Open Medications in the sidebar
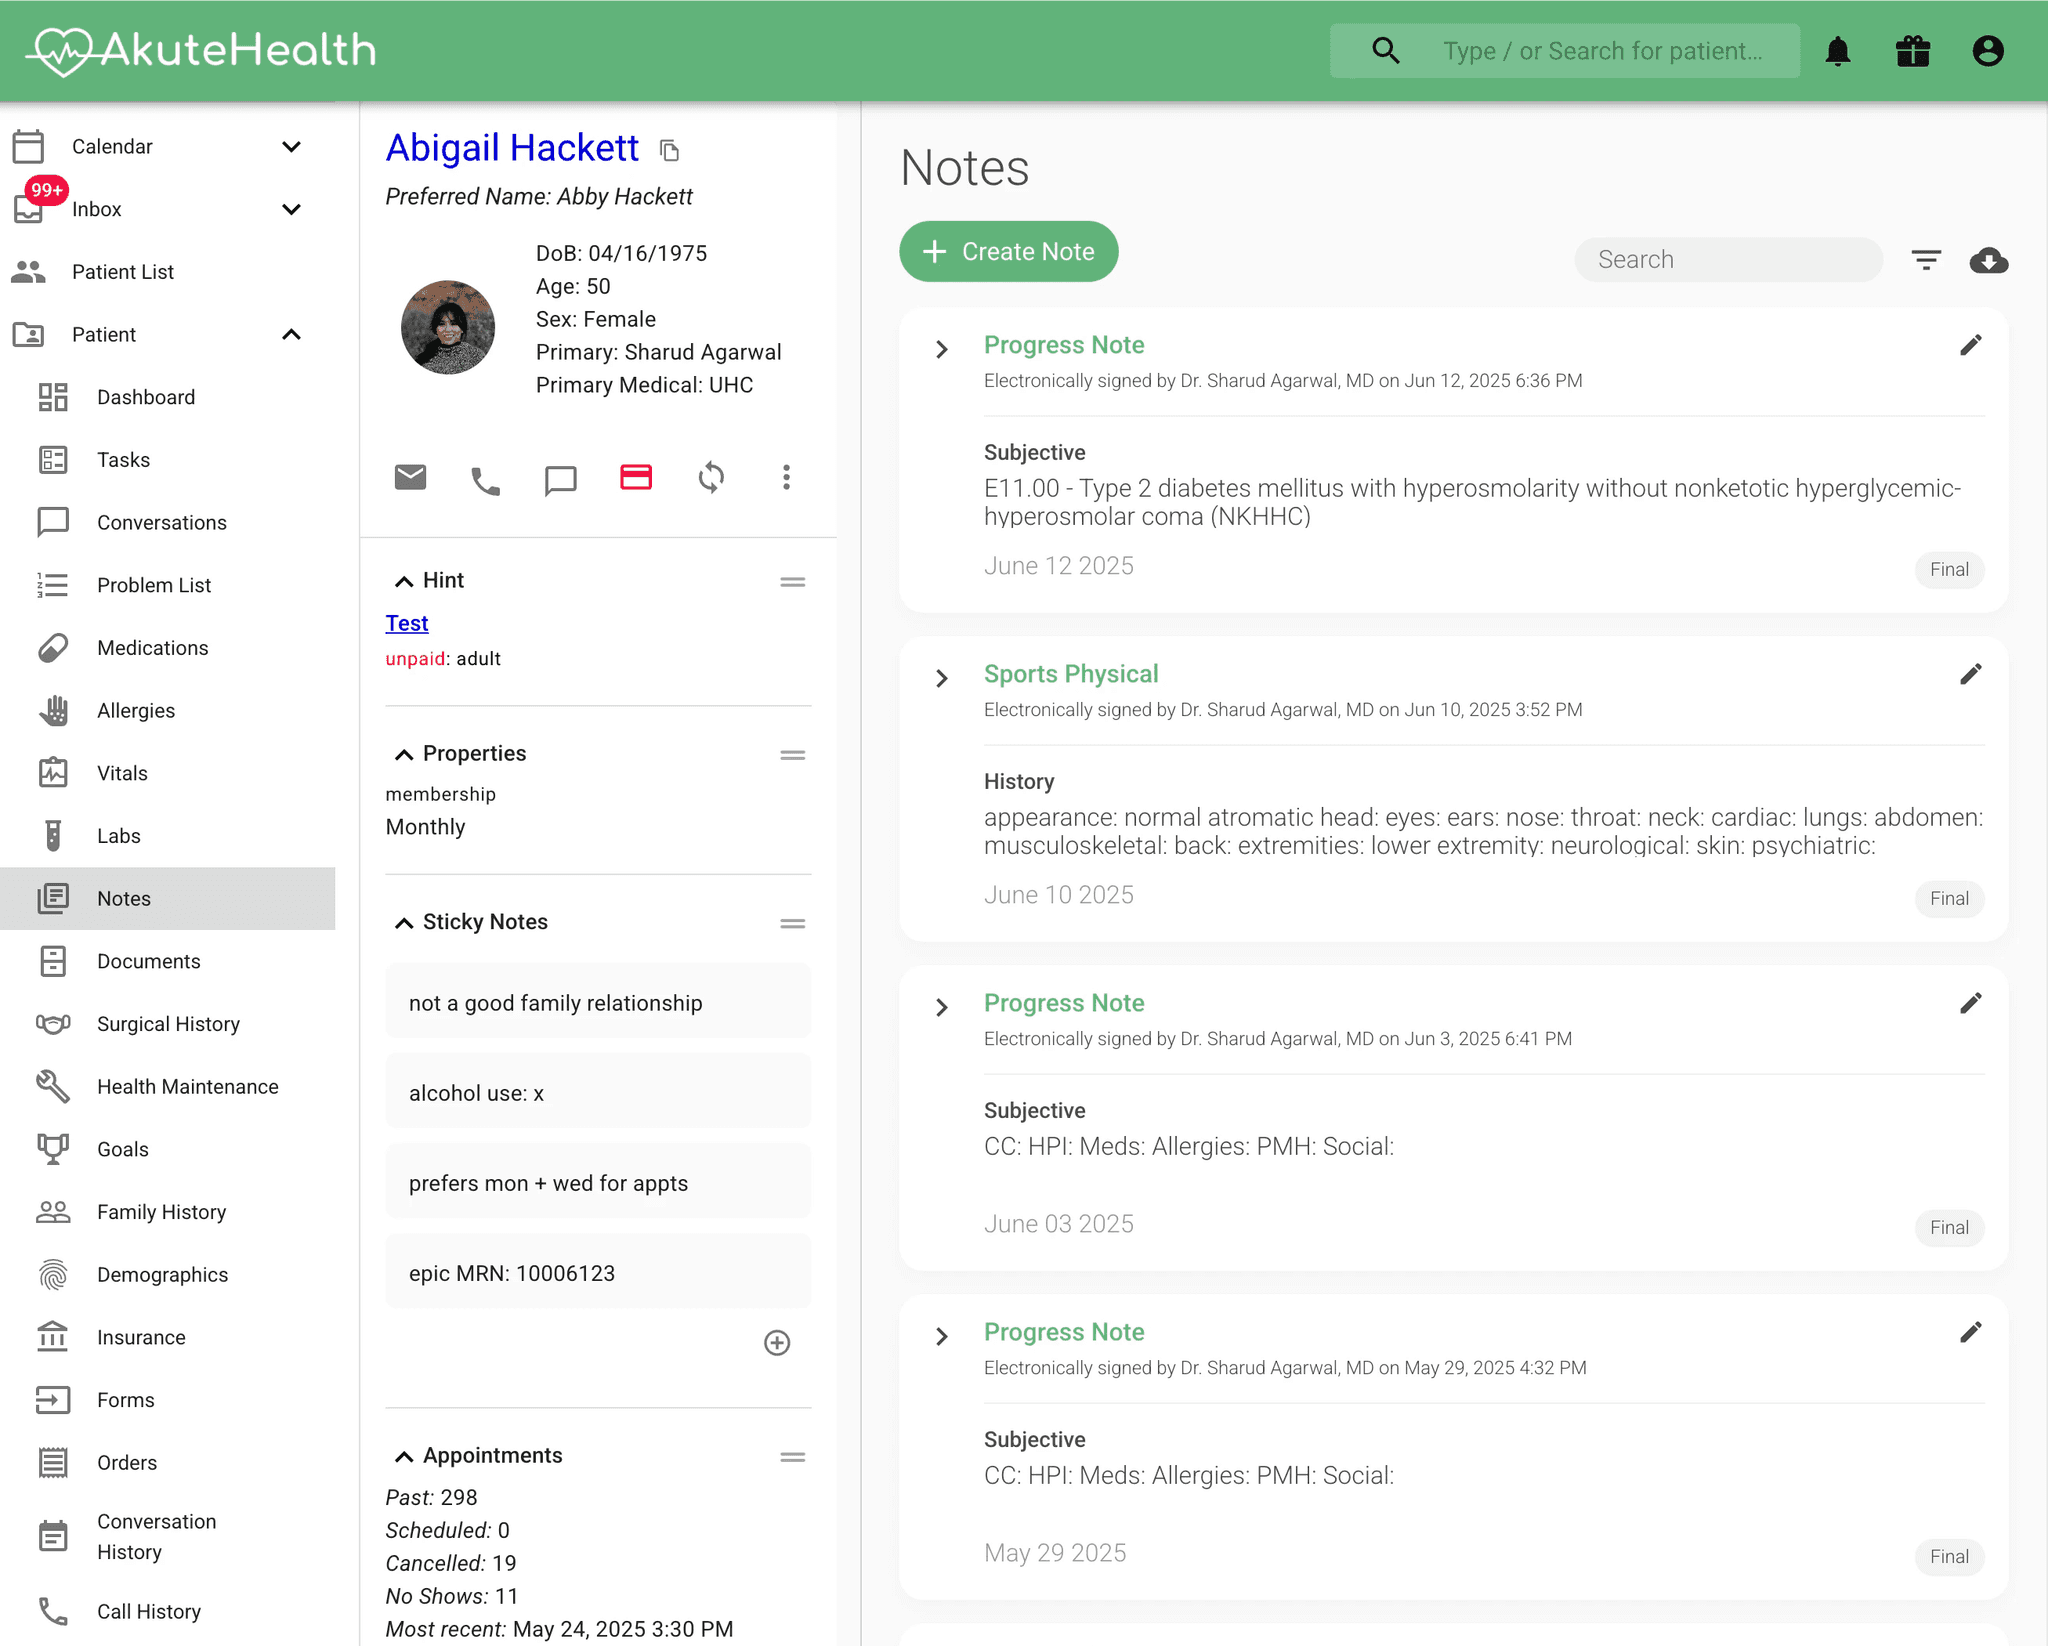The image size is (2048, 1646). 152,648
